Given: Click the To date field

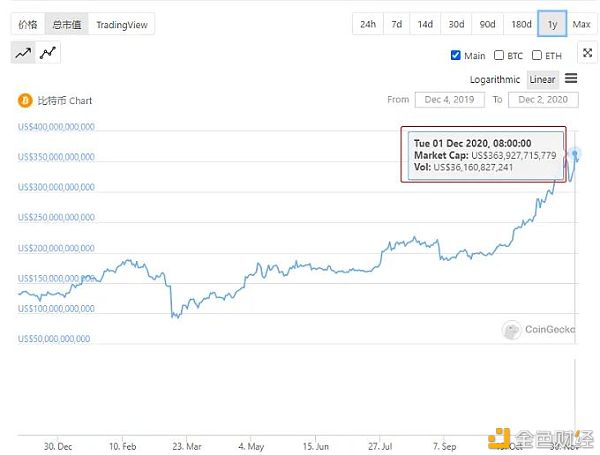Looking at the screenshot, I should point(543,100).
